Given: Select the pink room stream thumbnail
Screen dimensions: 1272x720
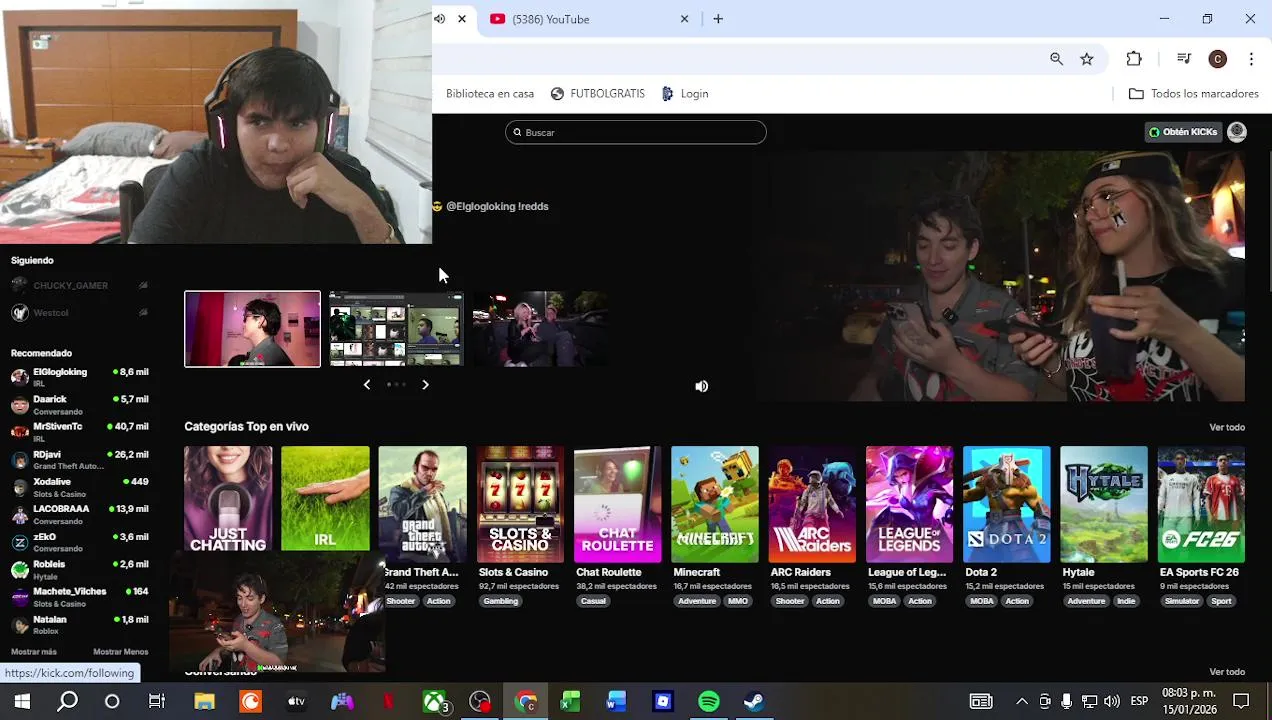Looking at the screenshot, I should [252, 329].
